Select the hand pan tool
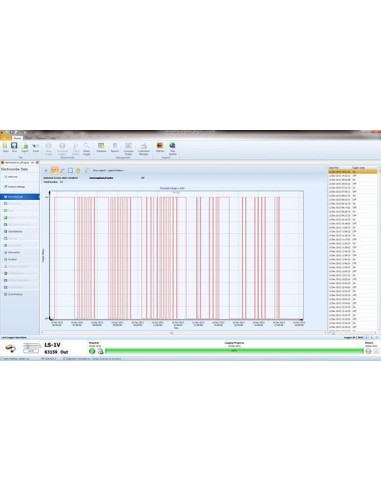Screen dimensions: 381x492 pyautogui.click(x=78, y=170)
